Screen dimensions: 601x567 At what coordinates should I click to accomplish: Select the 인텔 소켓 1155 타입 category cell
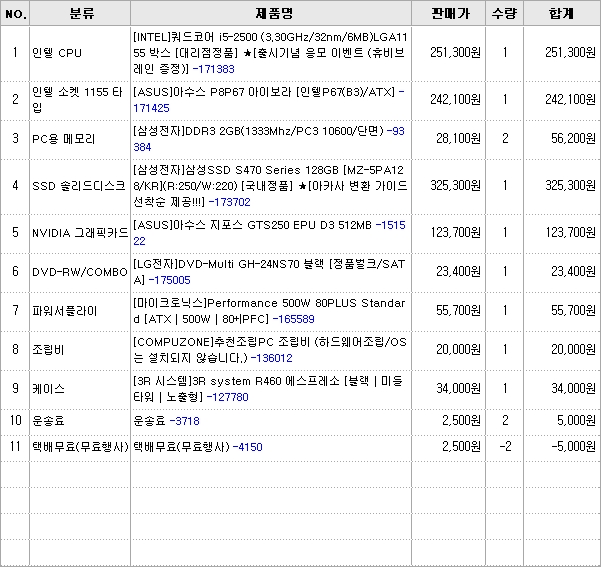coord(77,100)
